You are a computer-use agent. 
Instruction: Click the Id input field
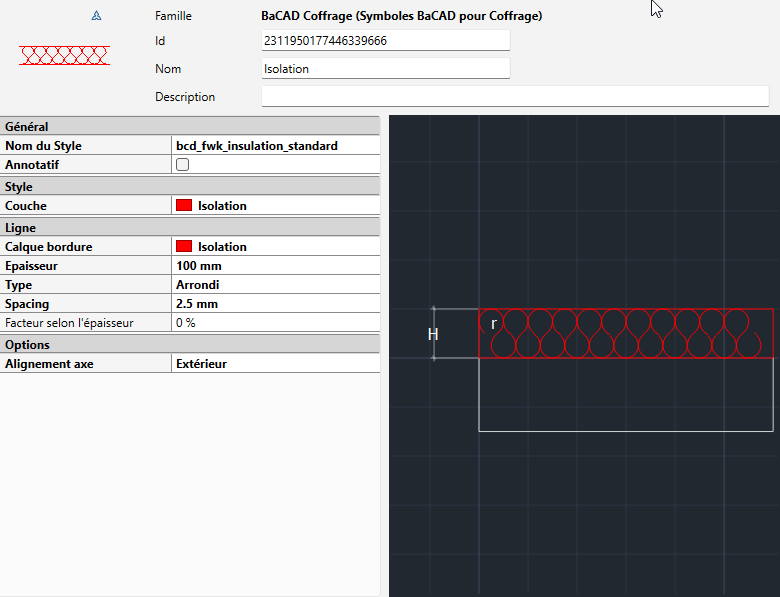coord(386,40)
